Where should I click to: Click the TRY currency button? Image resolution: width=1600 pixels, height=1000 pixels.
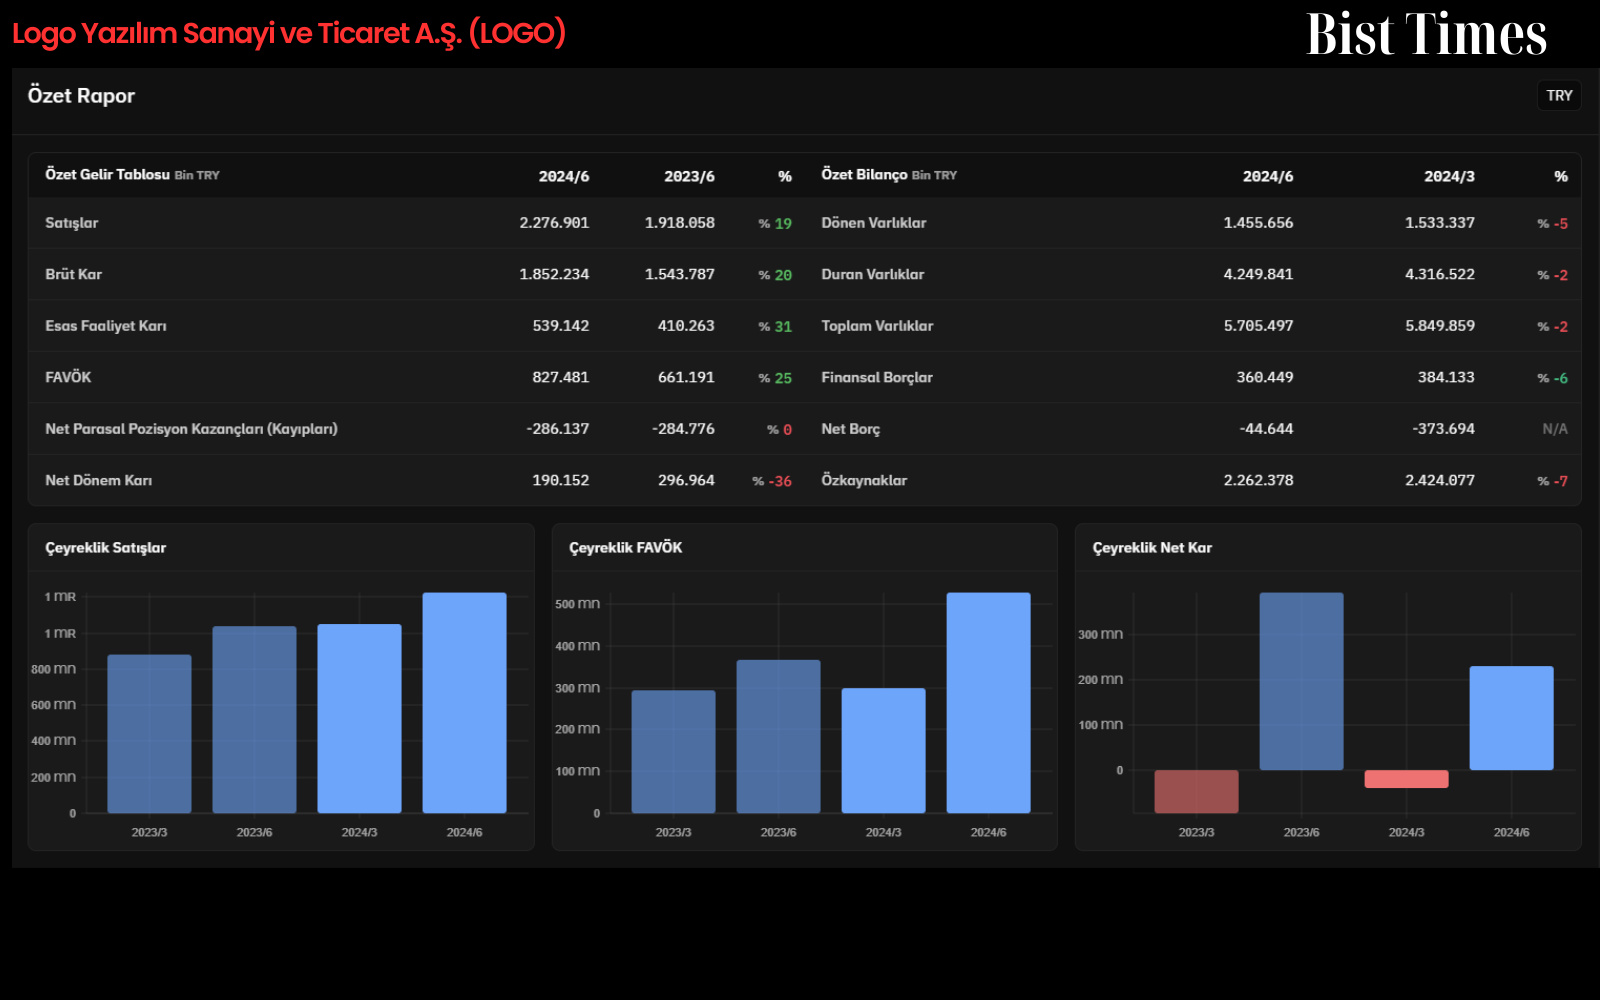[1559, 96]
